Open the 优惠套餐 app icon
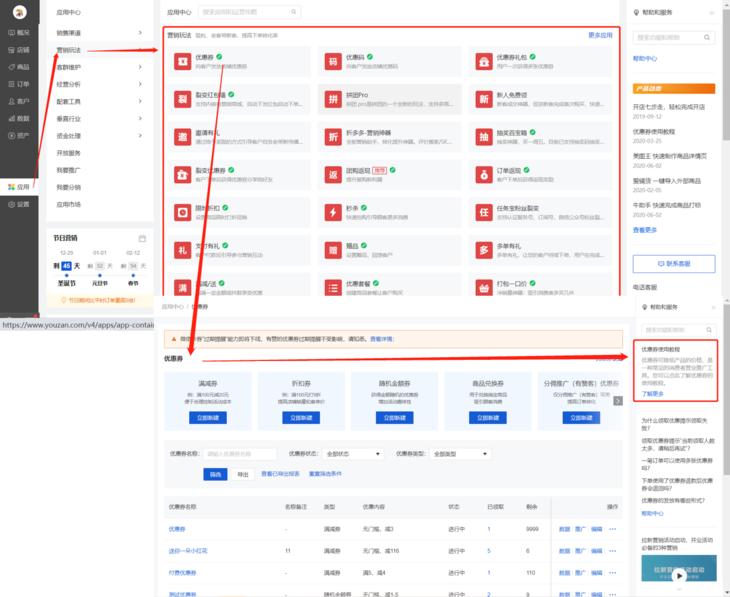730x597 pixels. click(333, 288)
